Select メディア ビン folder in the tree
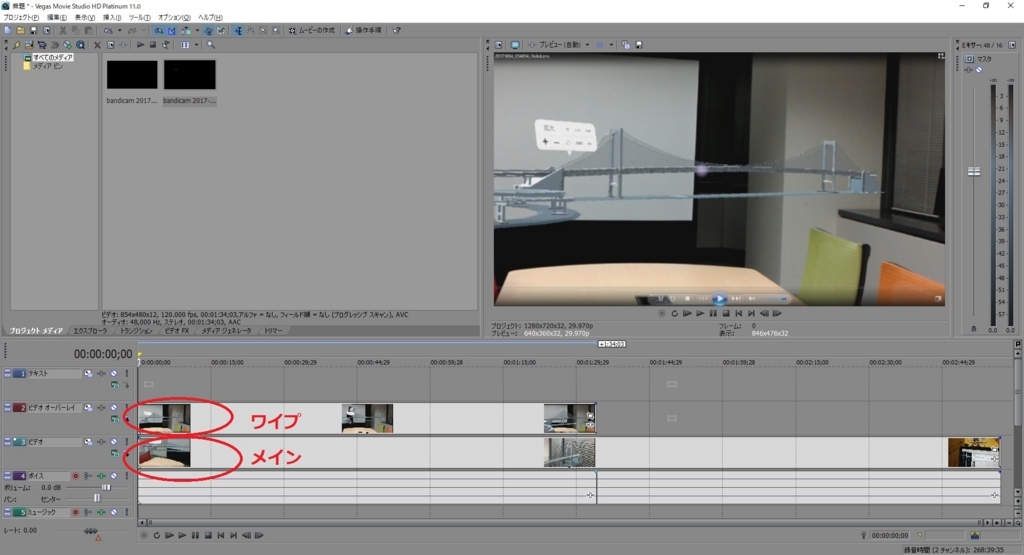This screenshot has width=1024, height=555. (x=47, y=66)
